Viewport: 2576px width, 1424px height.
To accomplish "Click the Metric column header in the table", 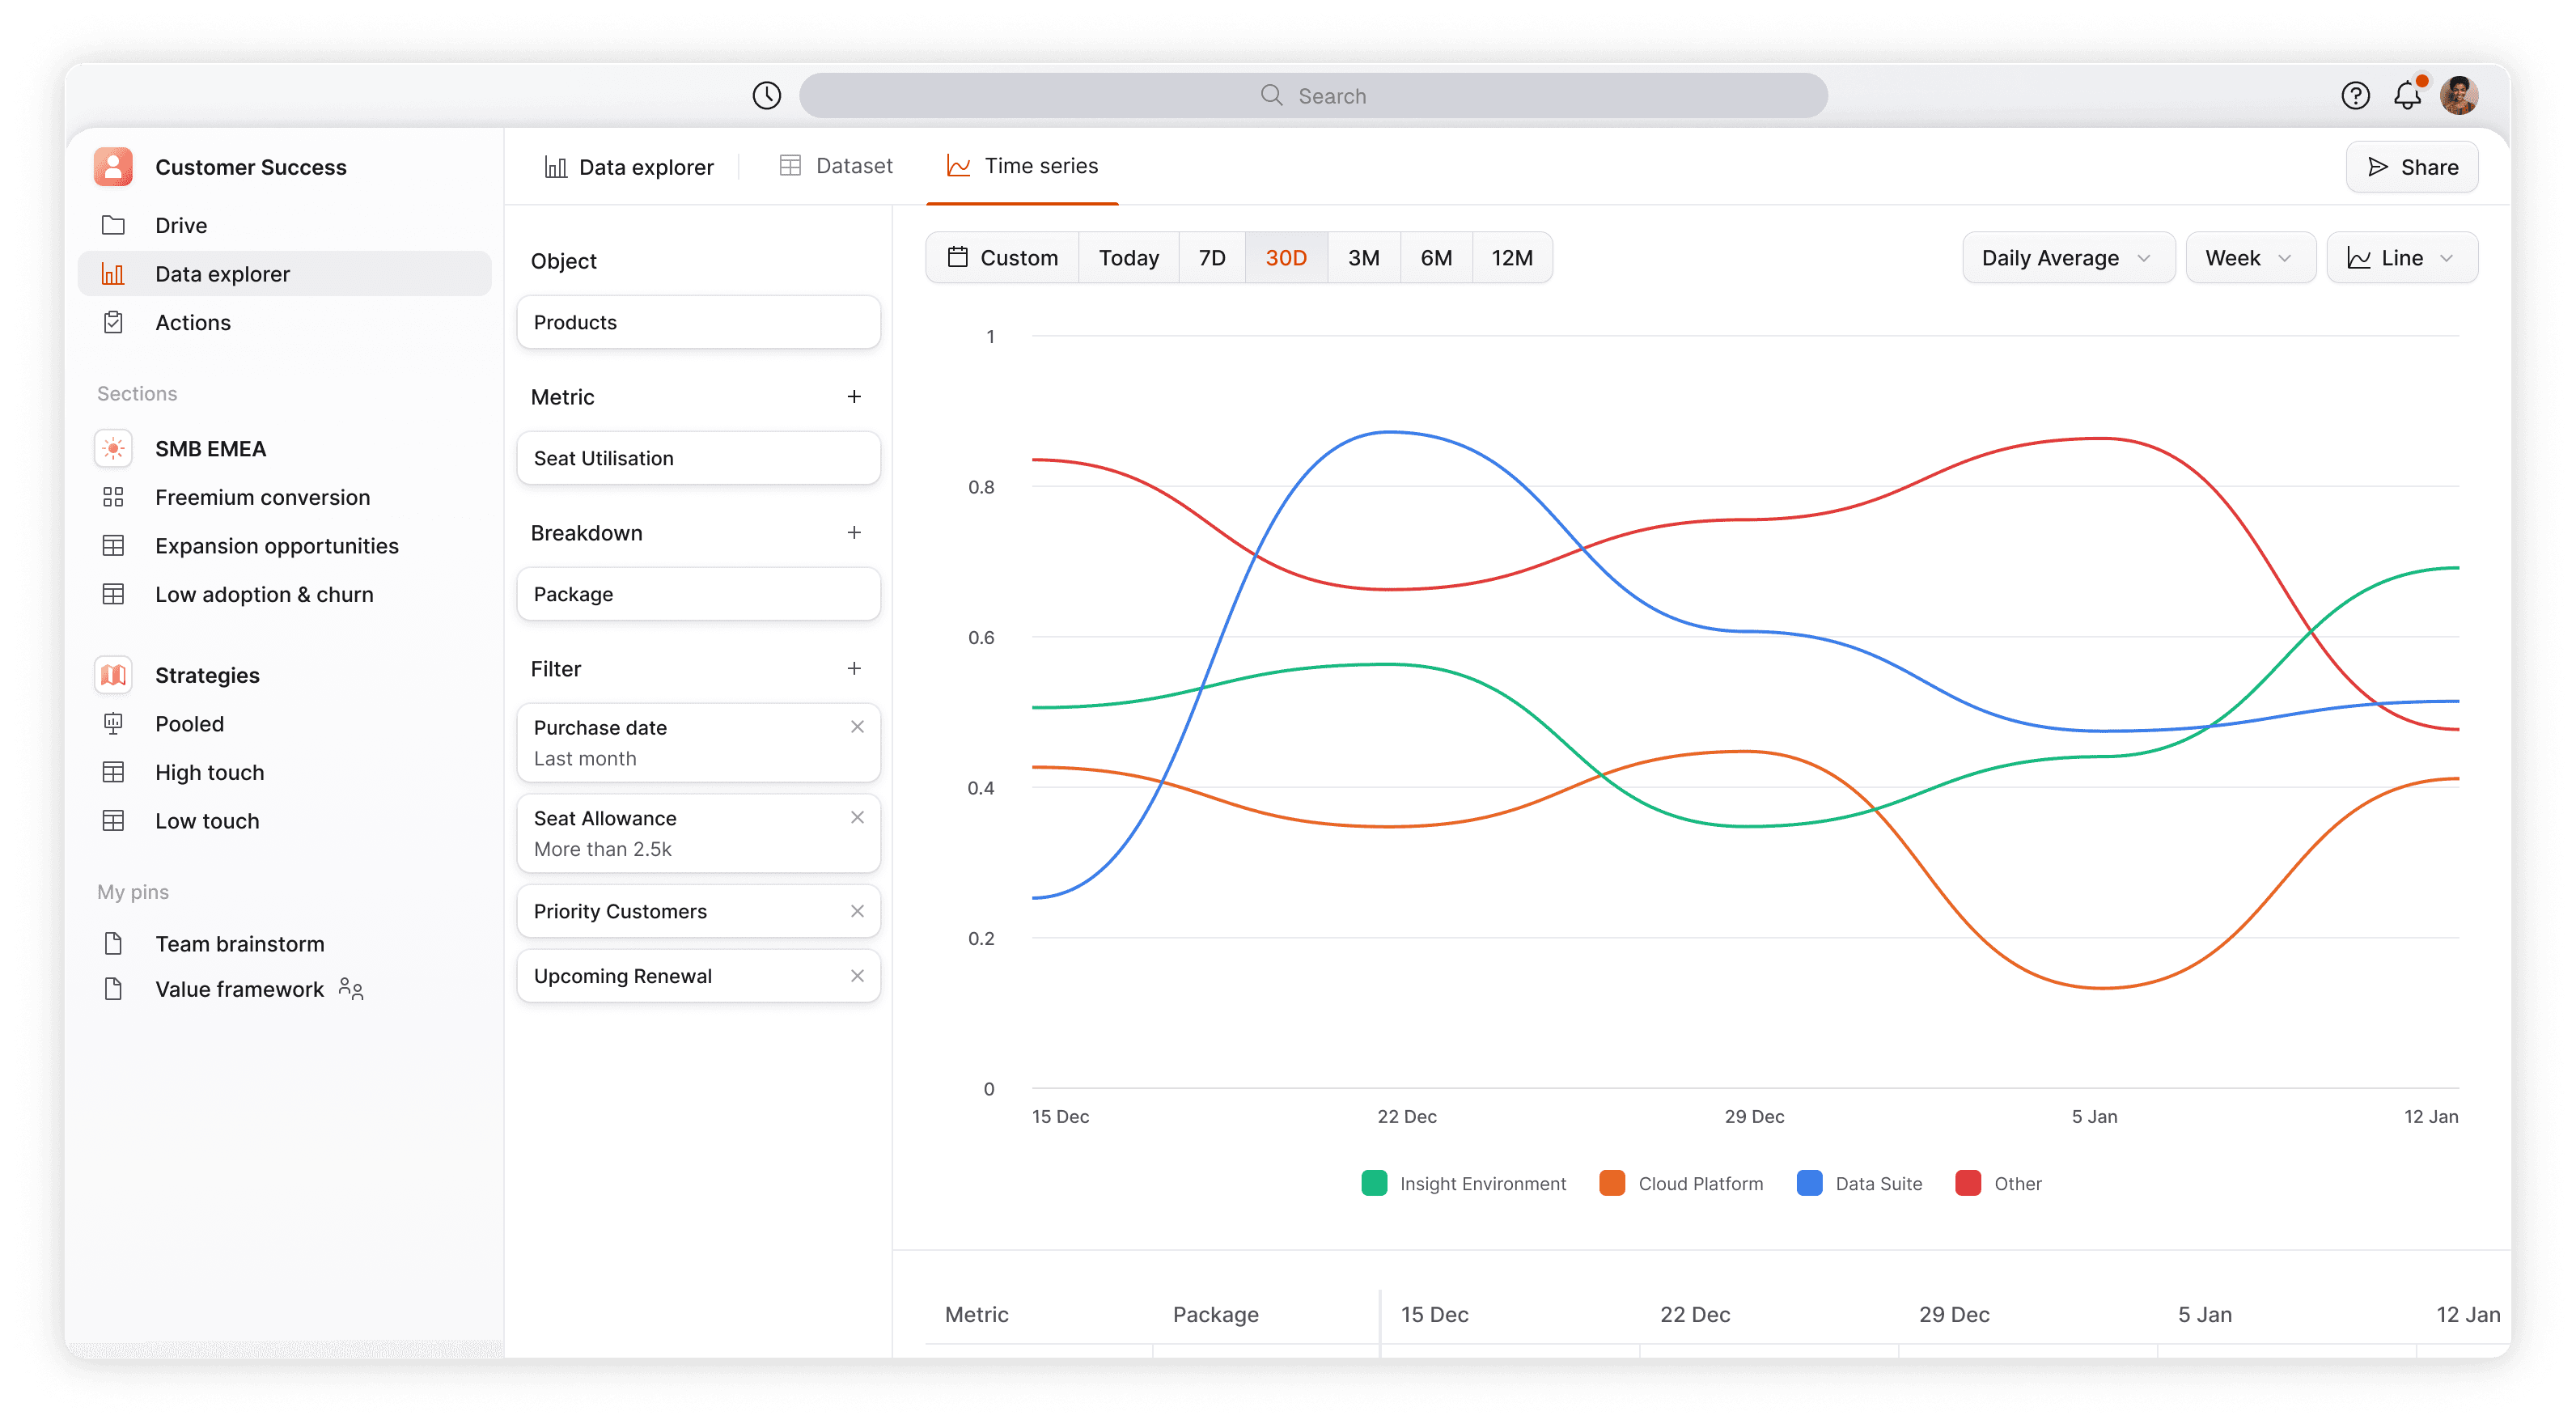I will click(x=976, y=1314).
